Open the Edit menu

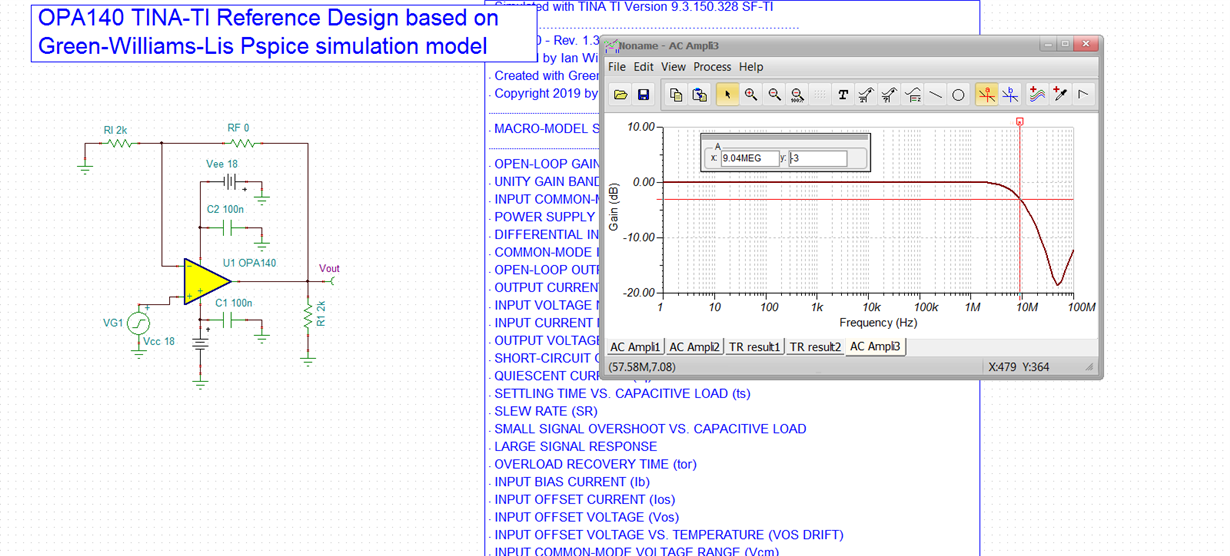pos(643,67)
